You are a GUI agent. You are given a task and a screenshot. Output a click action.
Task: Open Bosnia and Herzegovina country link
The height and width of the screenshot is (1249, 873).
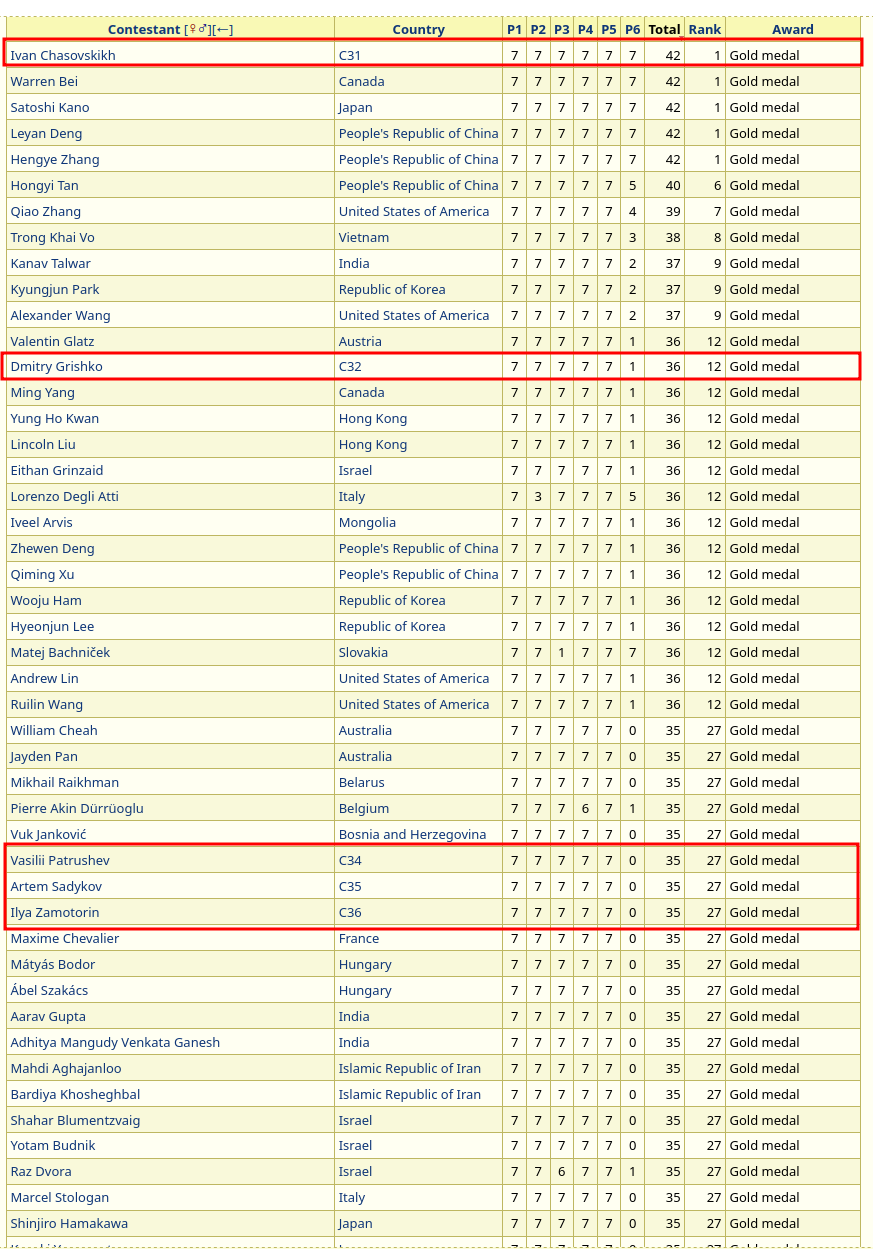click(412, 834)
